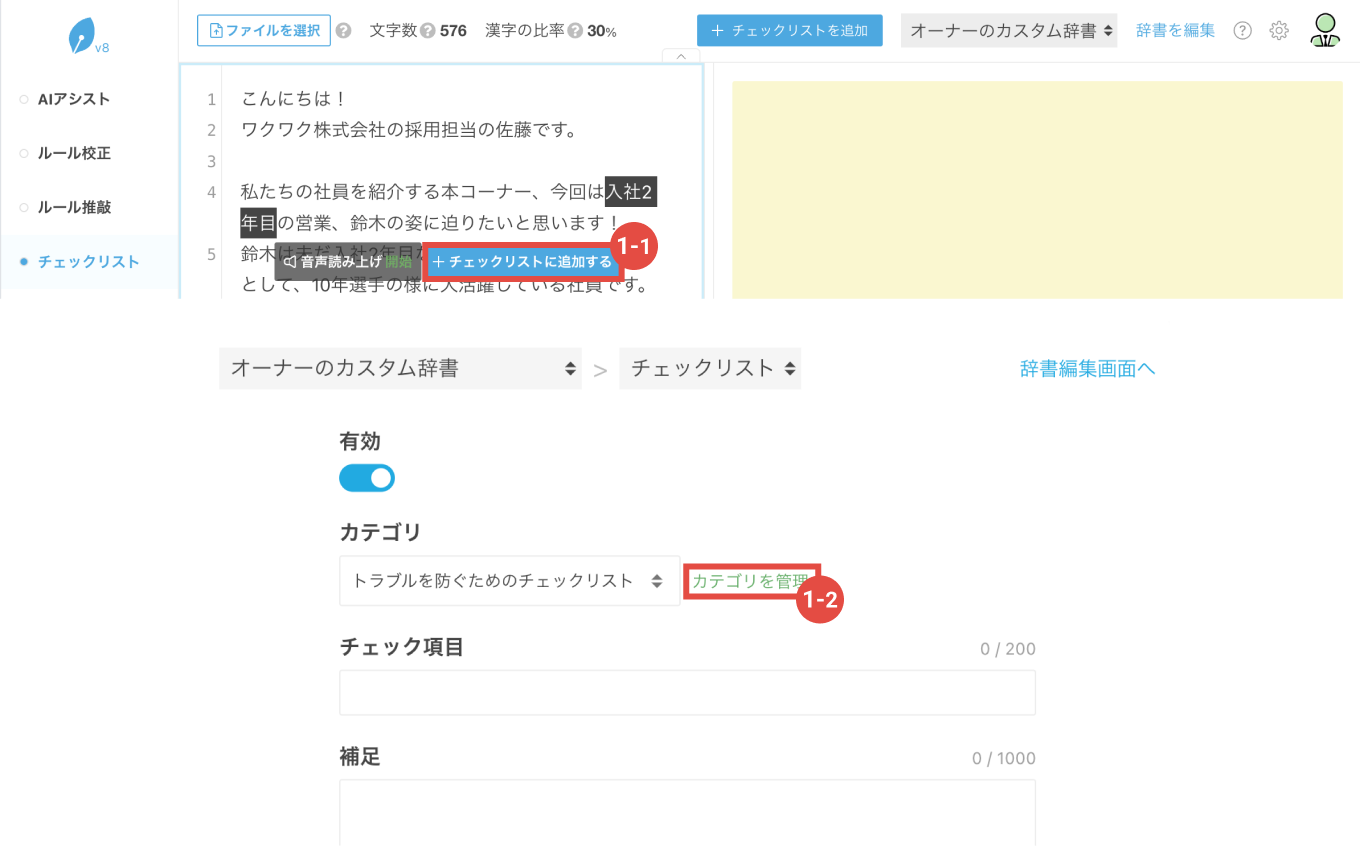Screen dimensions: 1360x846
Task: Click the チェックリストを追加 button
Action: (790, 31)
